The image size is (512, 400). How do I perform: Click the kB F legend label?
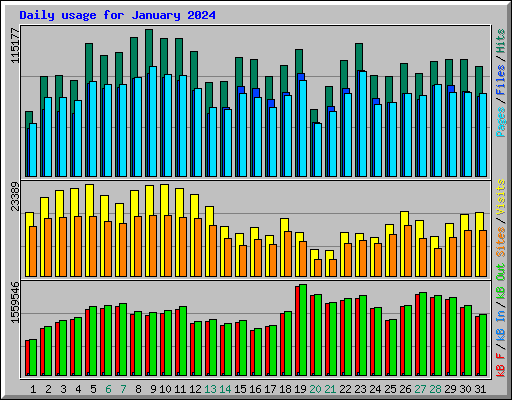pyautogui.click(x=501, y=365)
